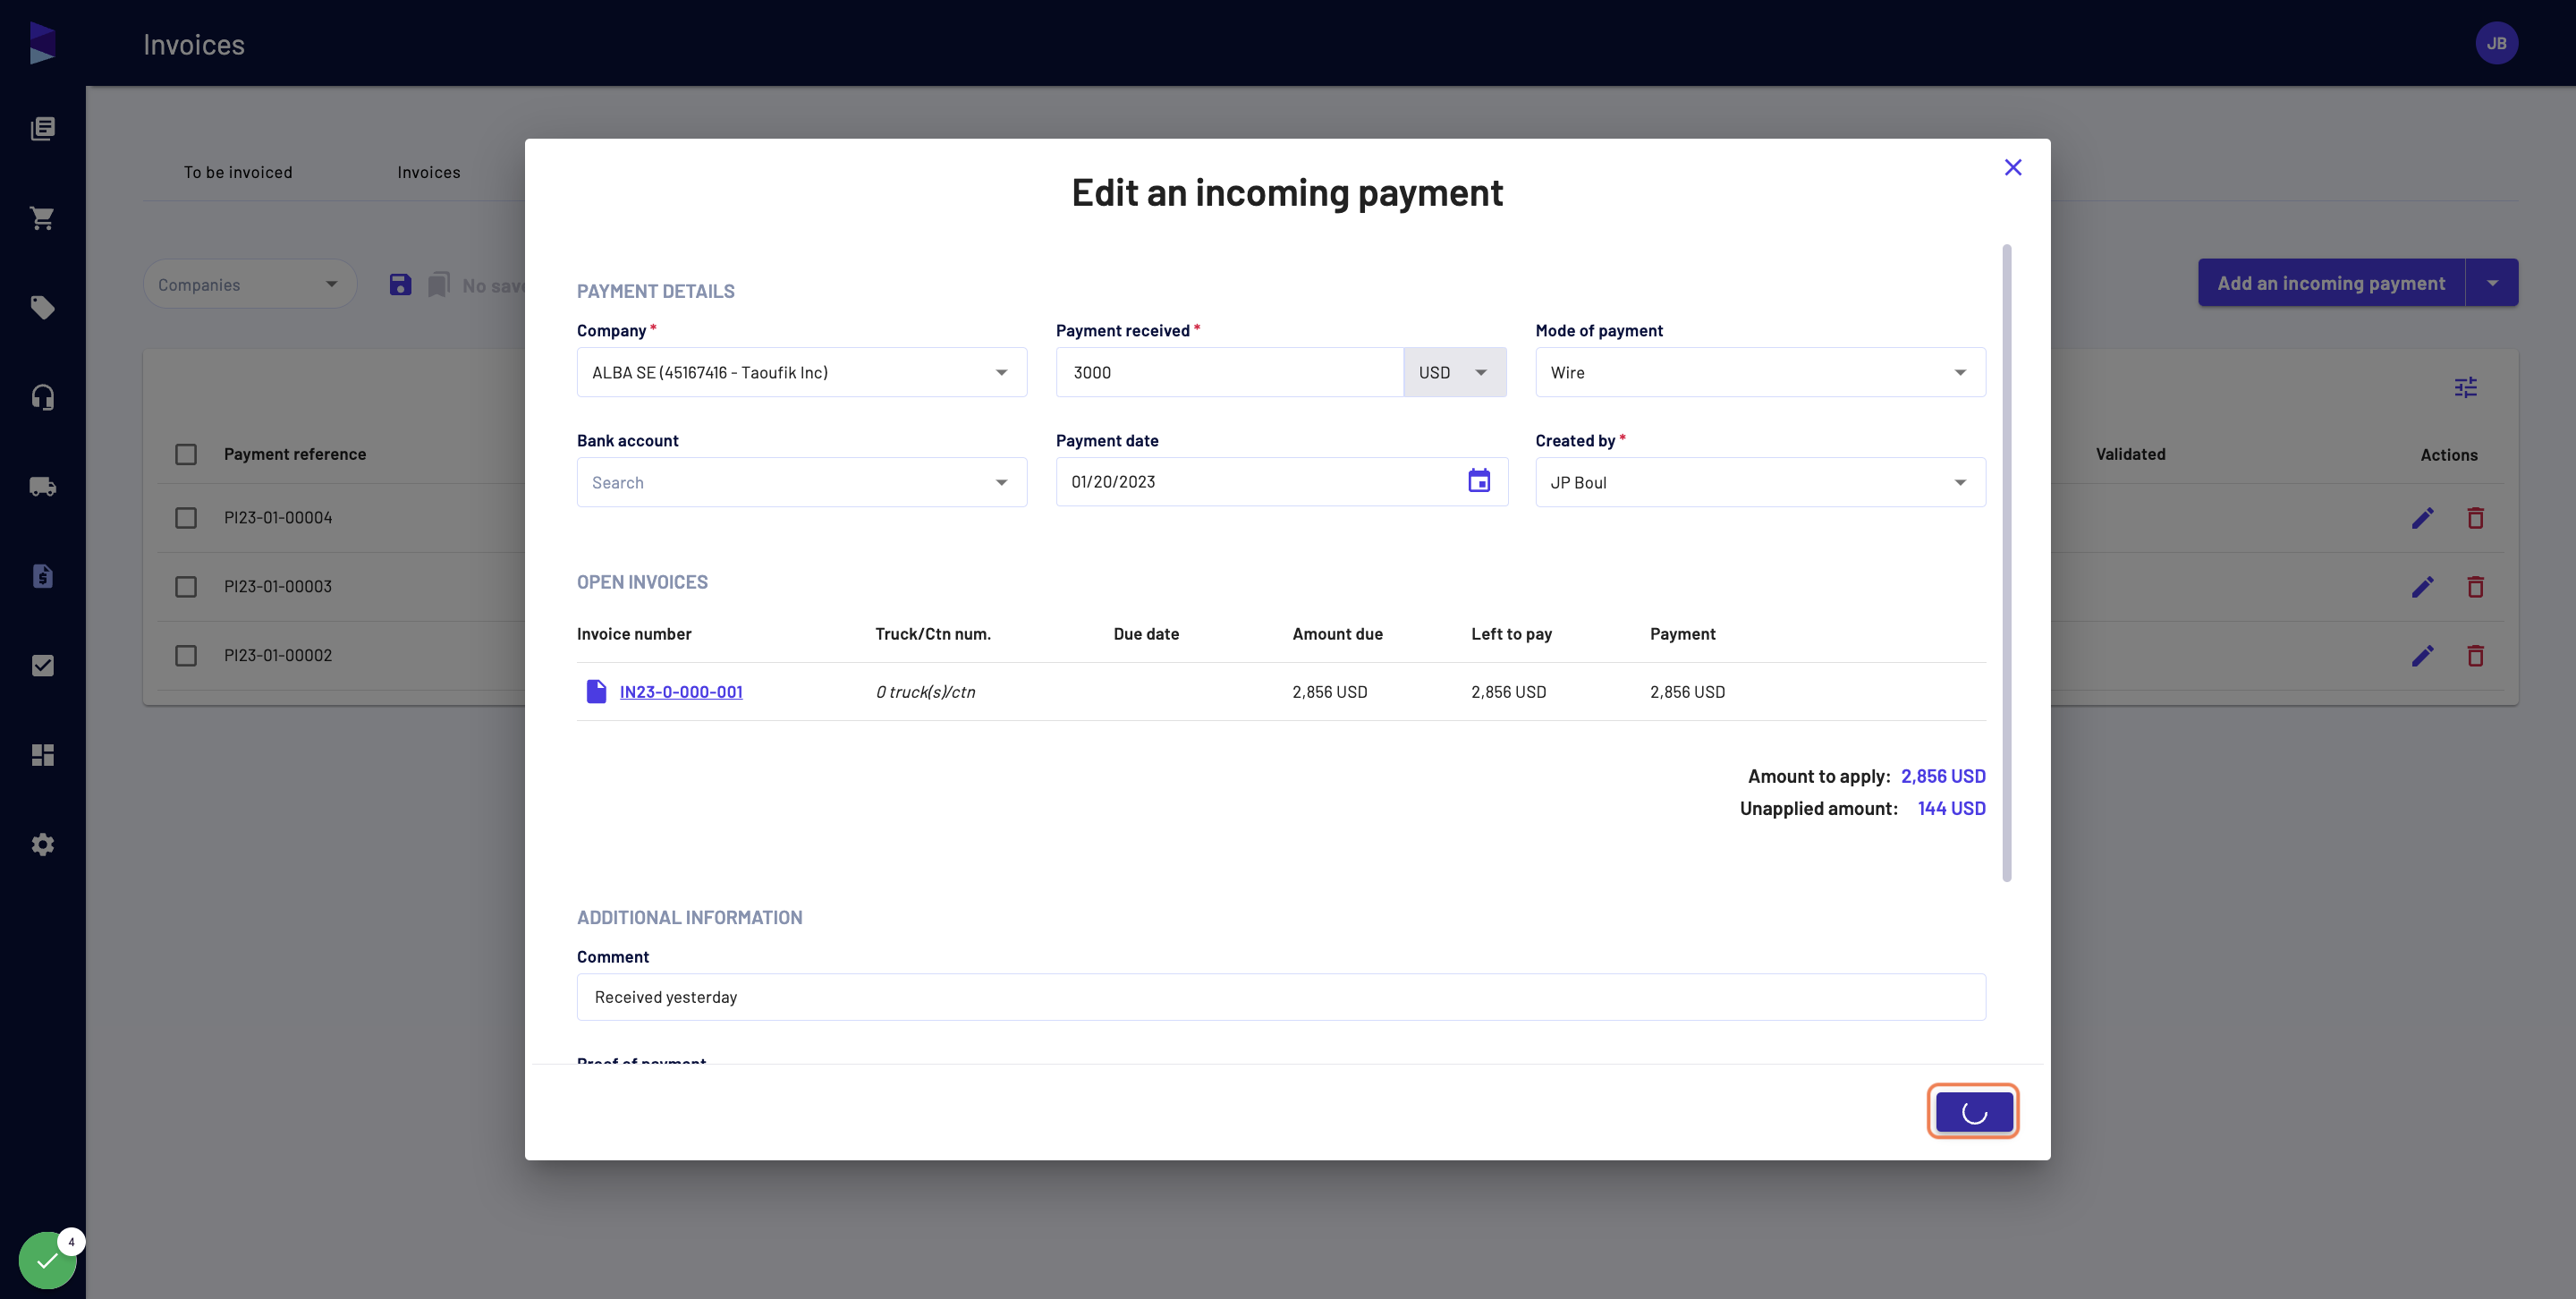Open the truck shipments sidebar icon
The width and height of the screenshot is (2576, 1299).
pyautogui.click(x=42, y=487)
